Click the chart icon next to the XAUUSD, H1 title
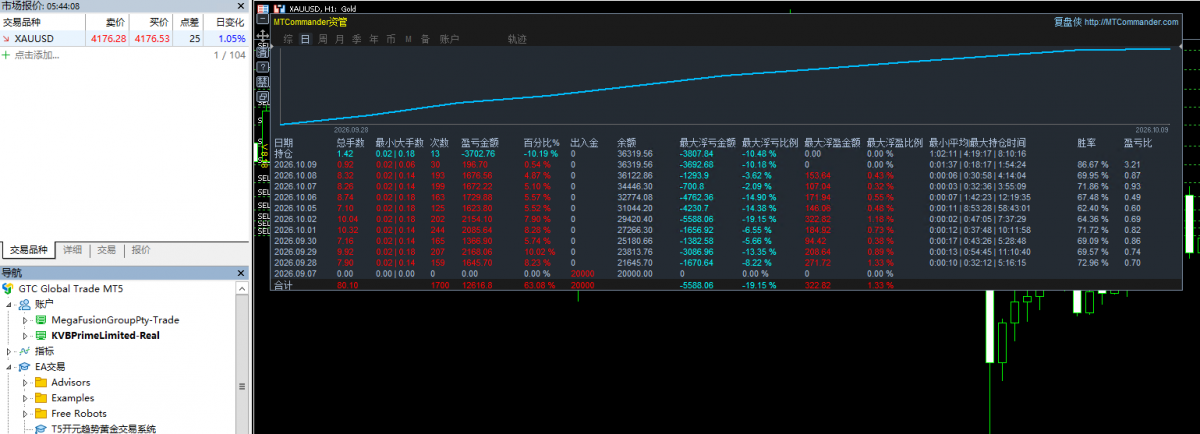The height and width of the screenshot is (434, 1200). point(279,9)
